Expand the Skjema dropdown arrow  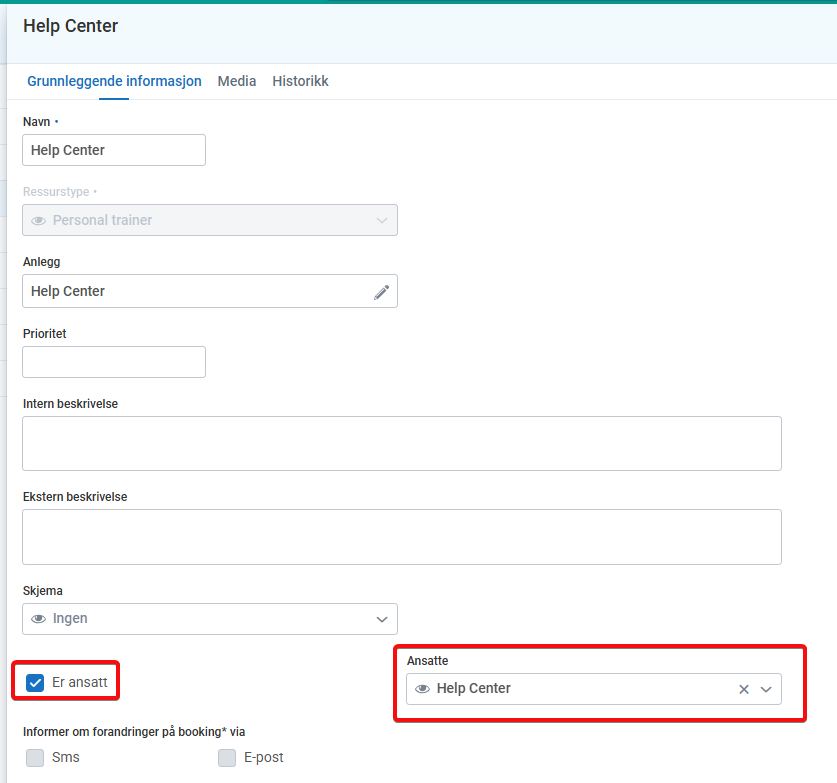coord(381,619)
